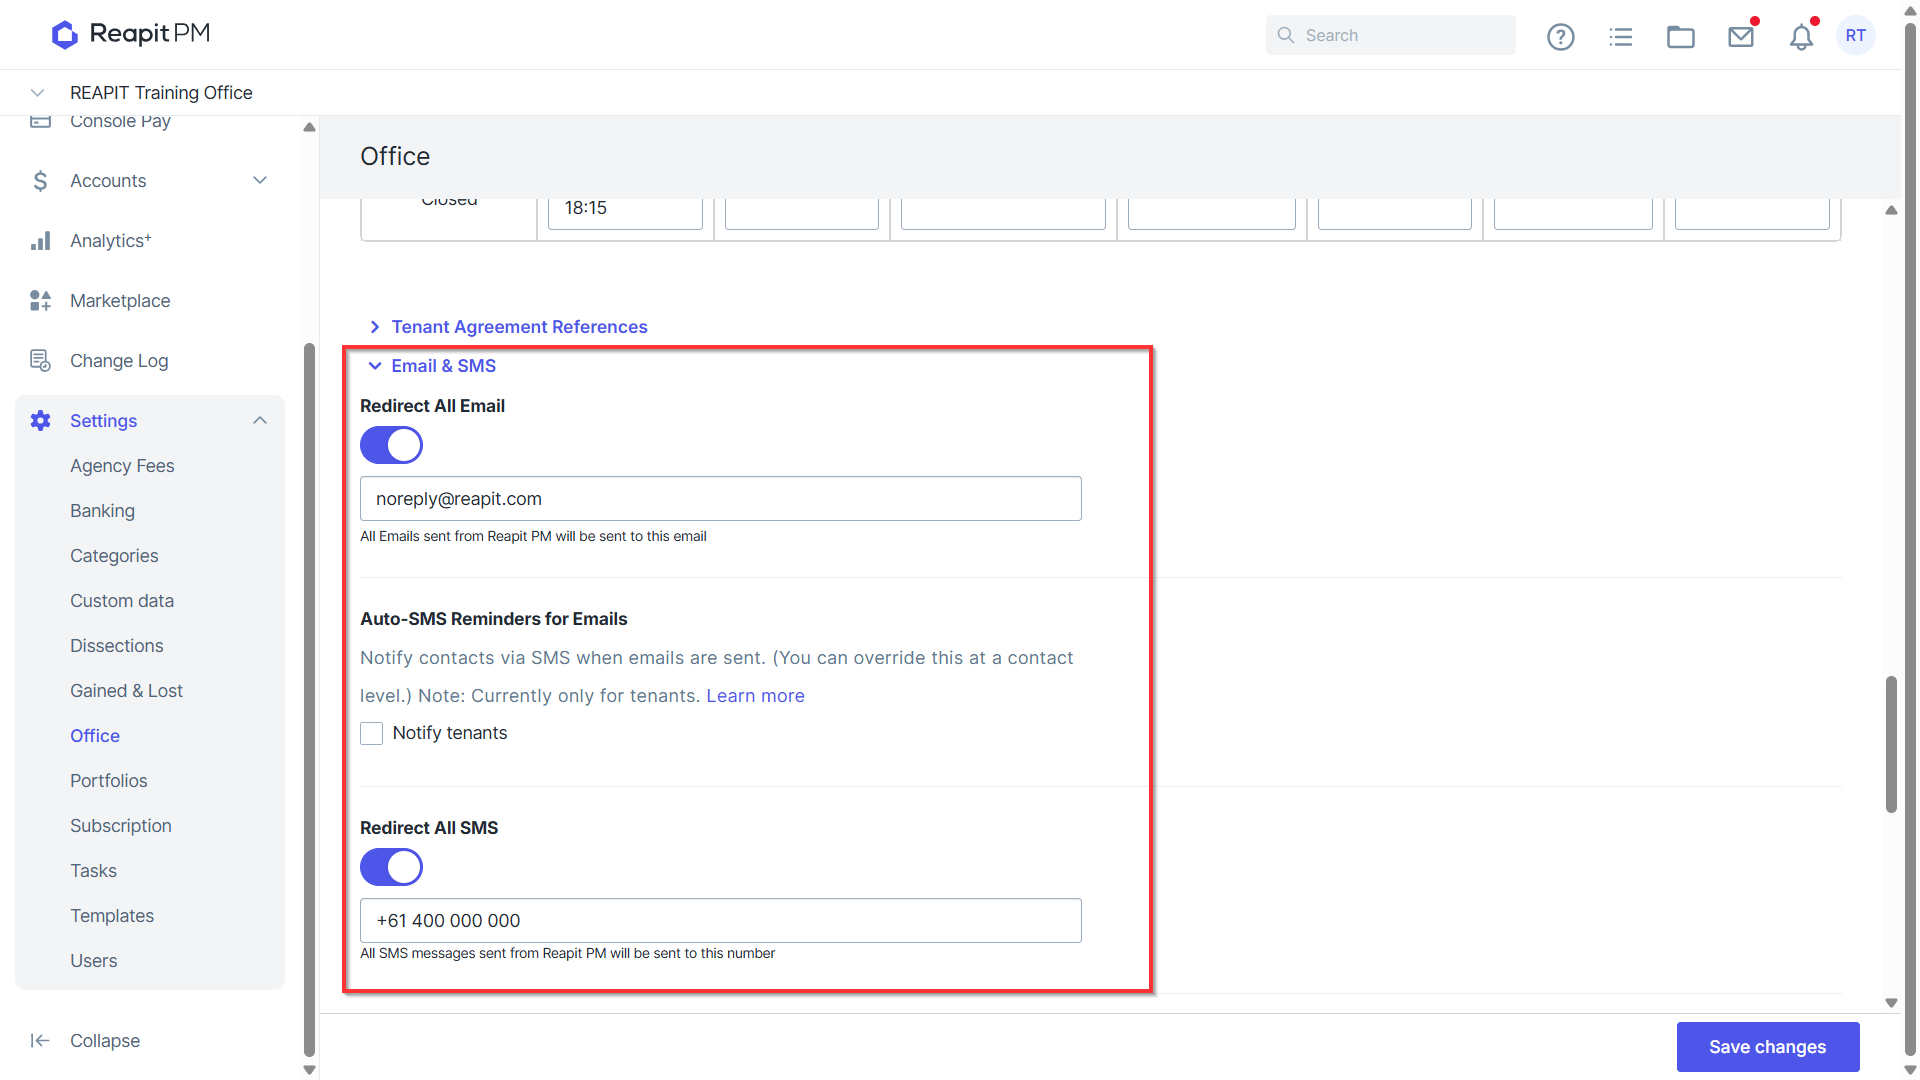Open the documents folder icon
This screenshot has width=1920, height=1080.
[1680, 37]
